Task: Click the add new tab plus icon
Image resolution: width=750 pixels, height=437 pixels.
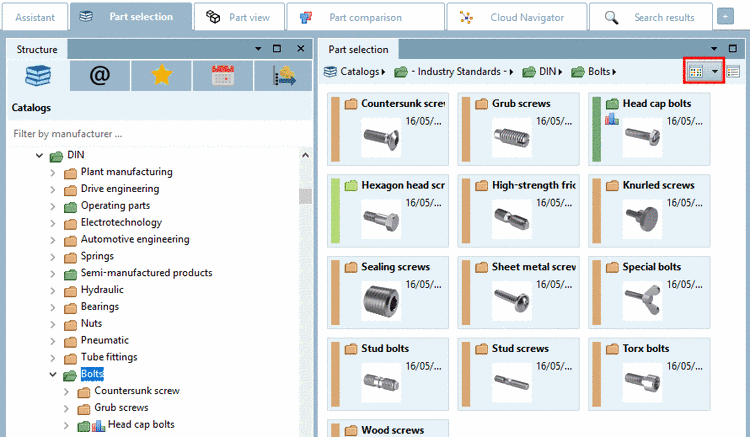Action: pos(725,17)
